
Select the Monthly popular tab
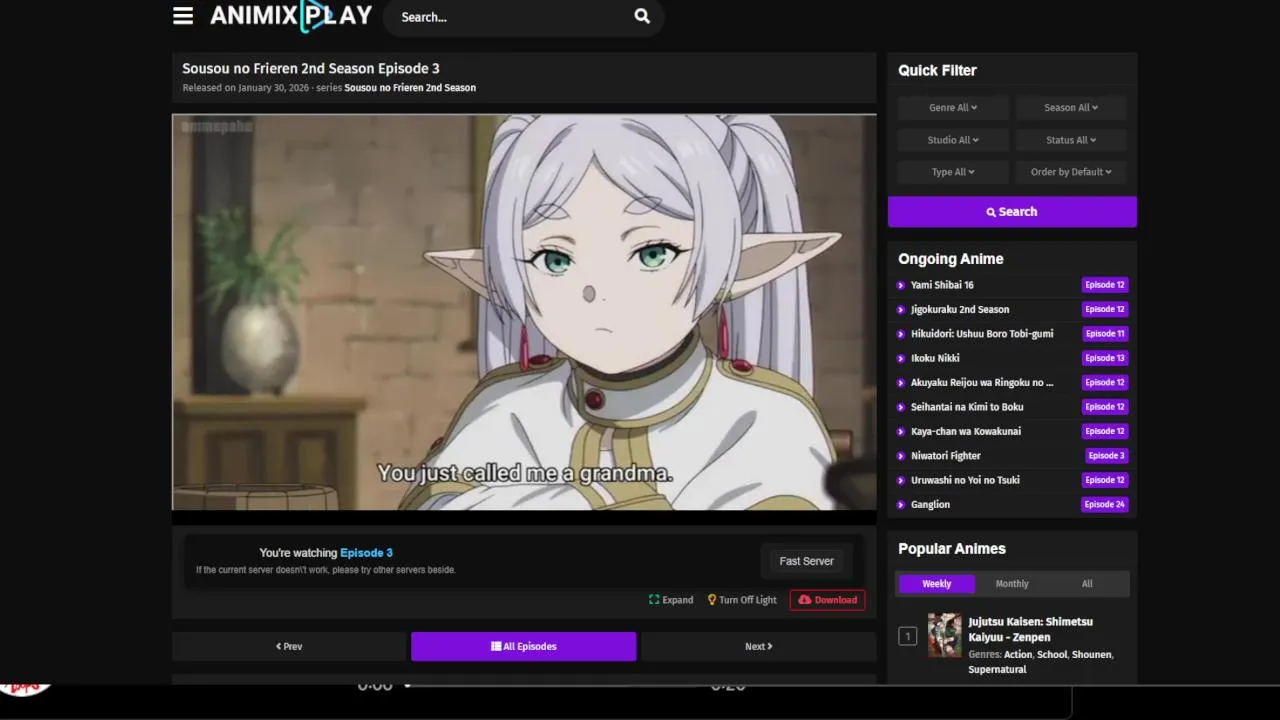pyautogui.click(x=1012, y=584)
